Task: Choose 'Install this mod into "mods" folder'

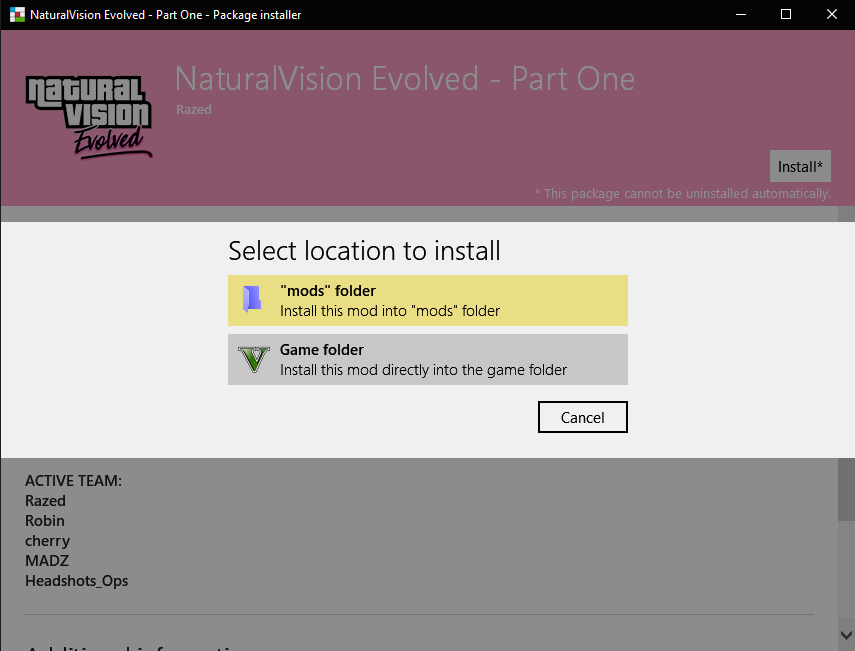Action: click(x=428, y=300)
